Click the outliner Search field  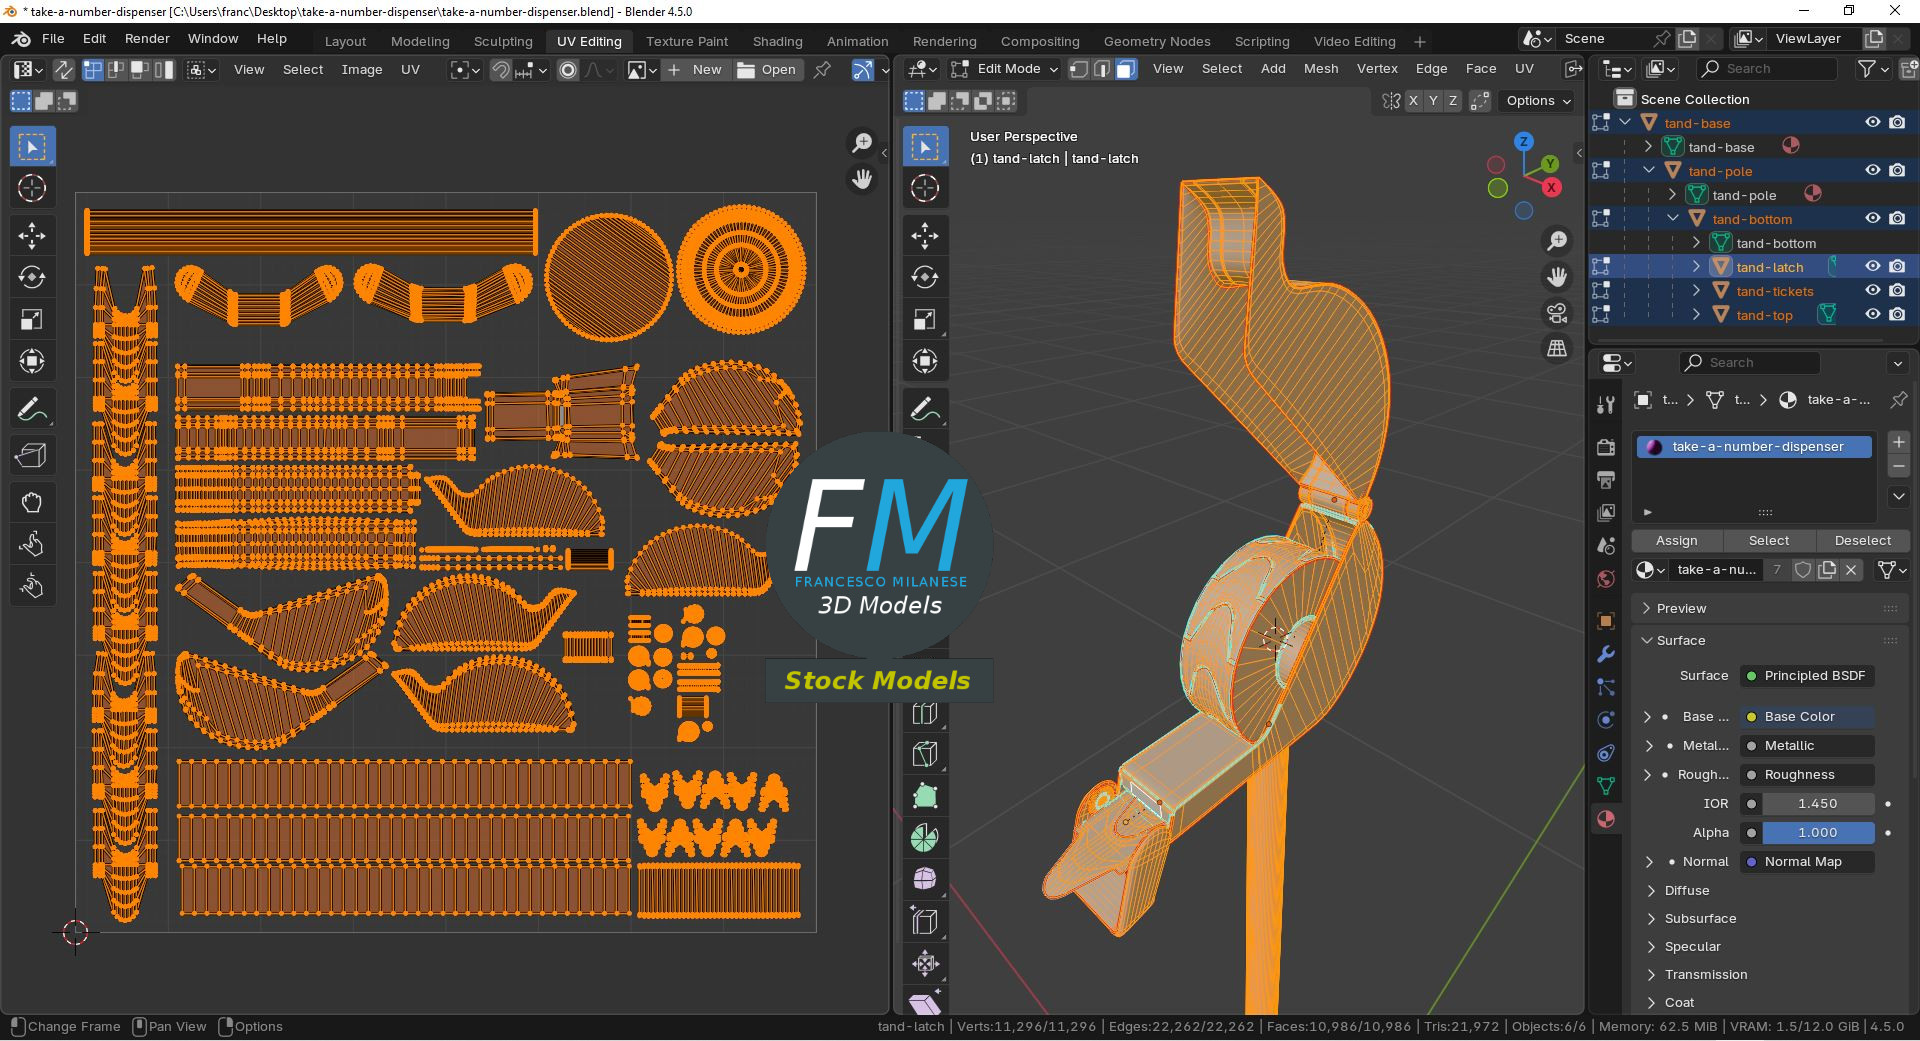point(1766,68)
